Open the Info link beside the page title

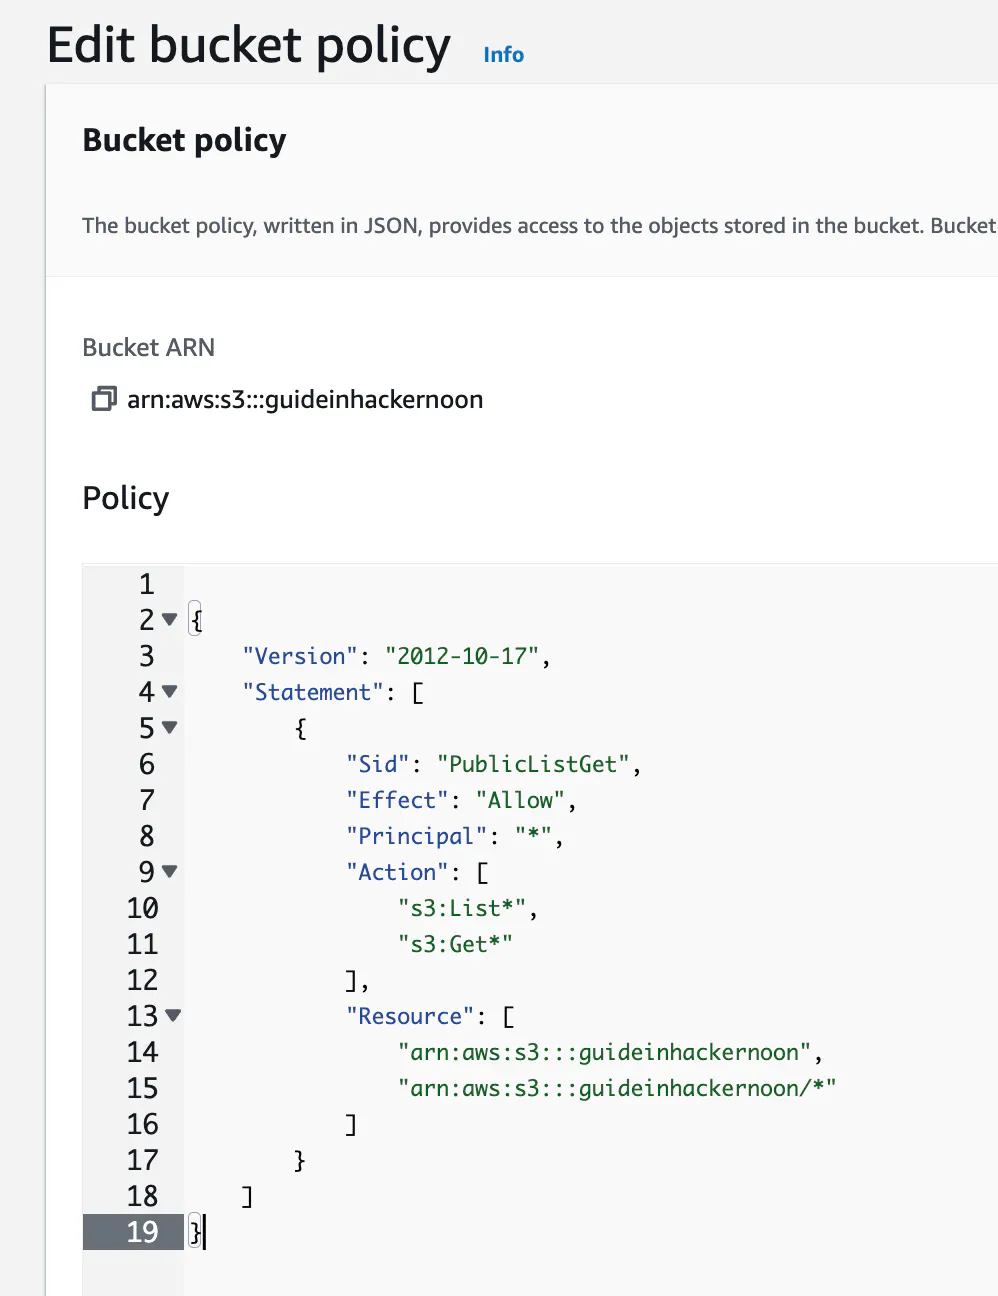503,55
